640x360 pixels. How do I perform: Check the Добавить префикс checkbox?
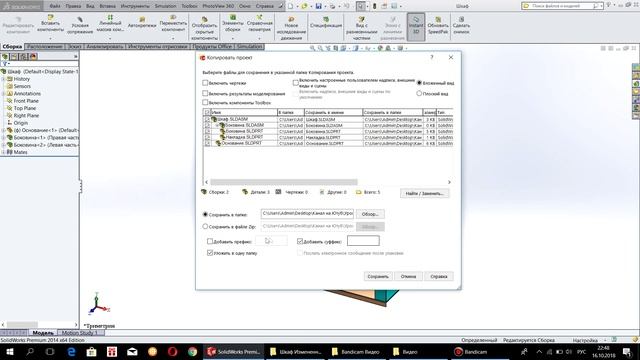click(210, 242)
